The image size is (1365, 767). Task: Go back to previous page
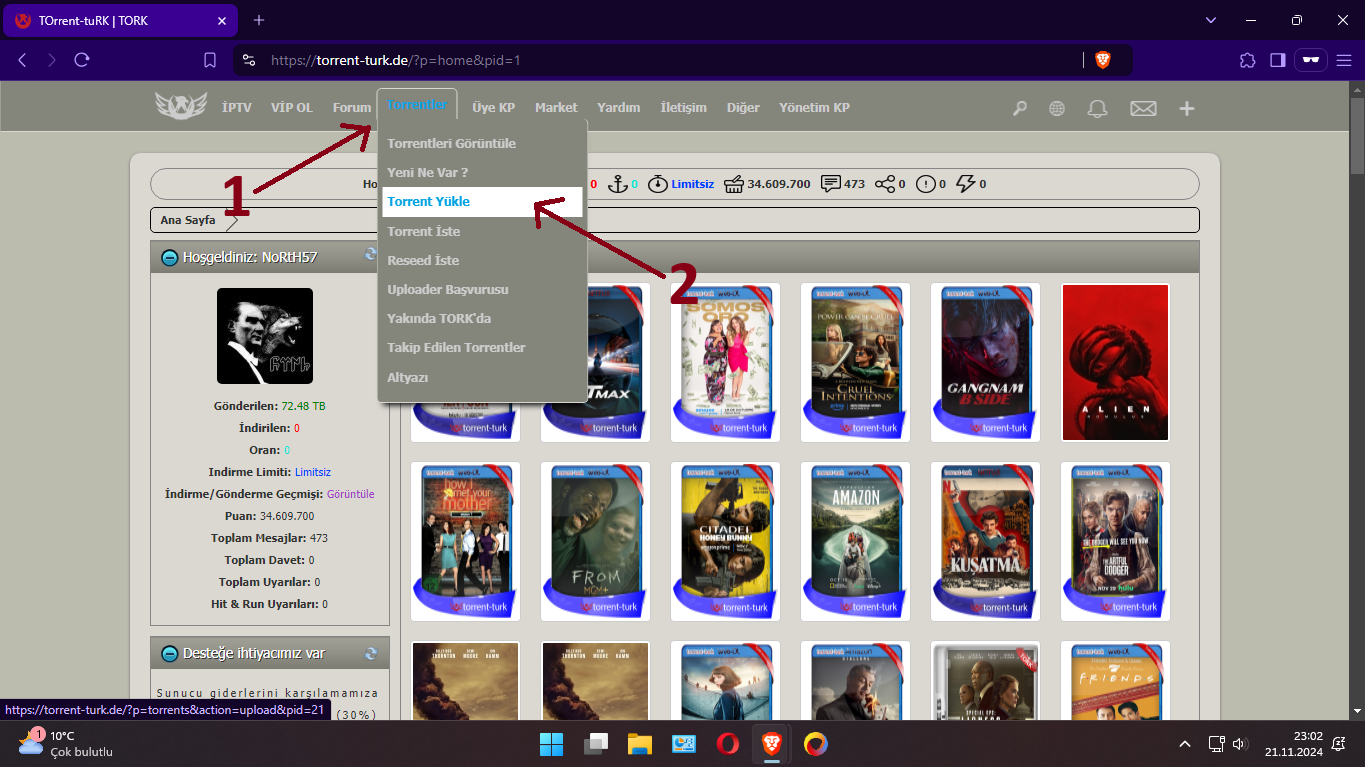click(x=22, y=60)
